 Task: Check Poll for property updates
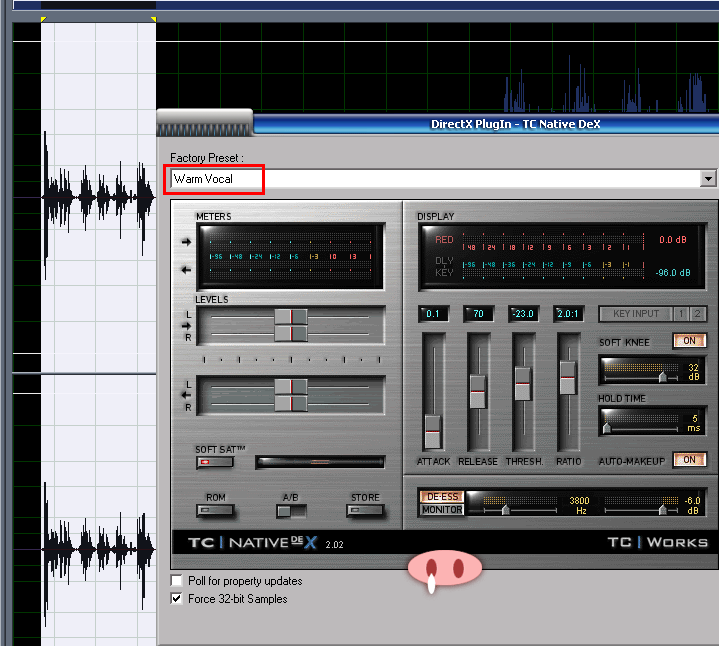click(x=177, y=580)
